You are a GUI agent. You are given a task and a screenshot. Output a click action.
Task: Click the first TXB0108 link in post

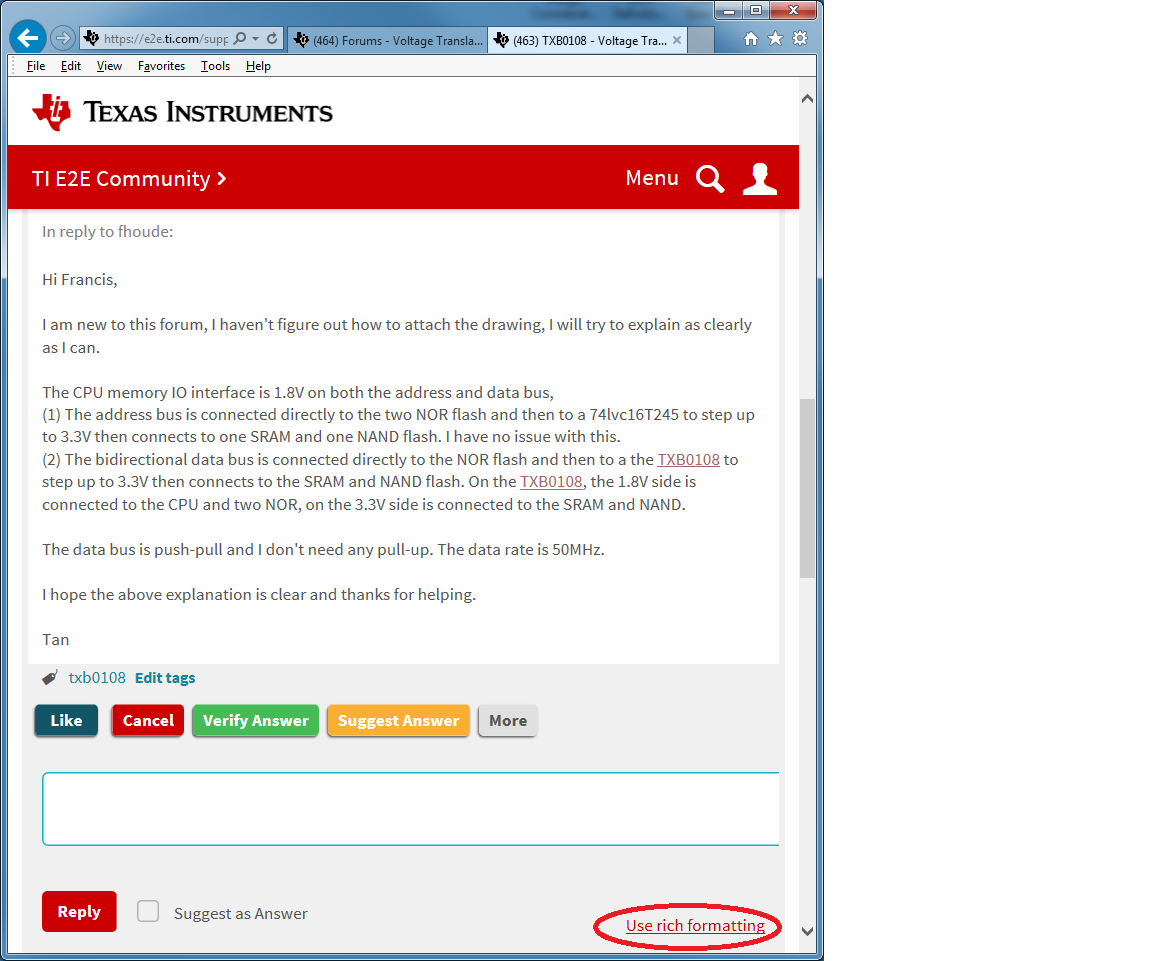pyautogui.click(x=688, y=460)
